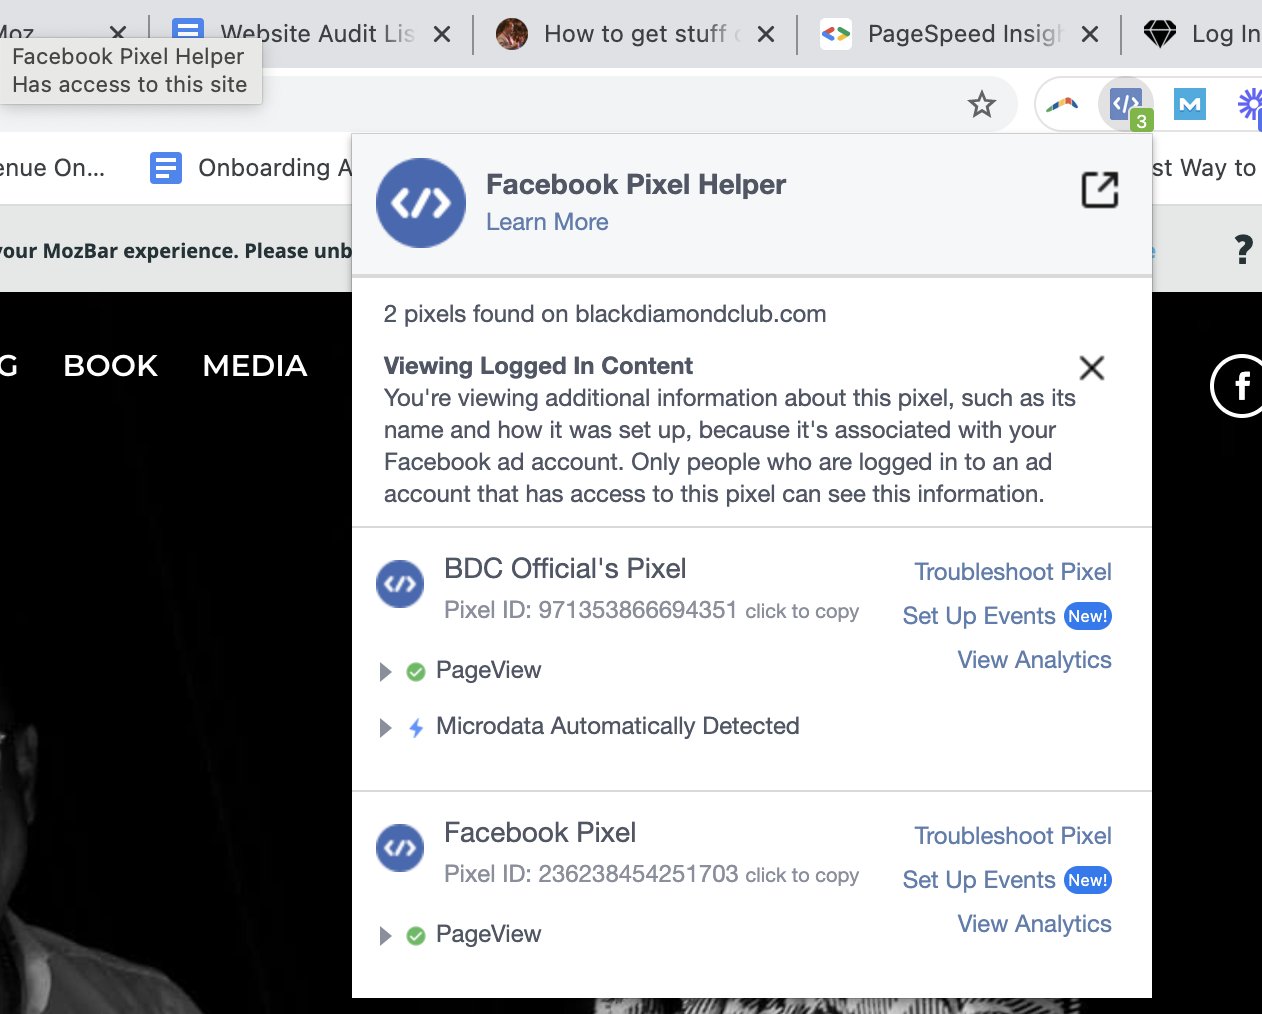This screenshot has width=1262, height=1014.
Task: Switch to the How to get stuff tab
Action: click(x=634, y=34)
